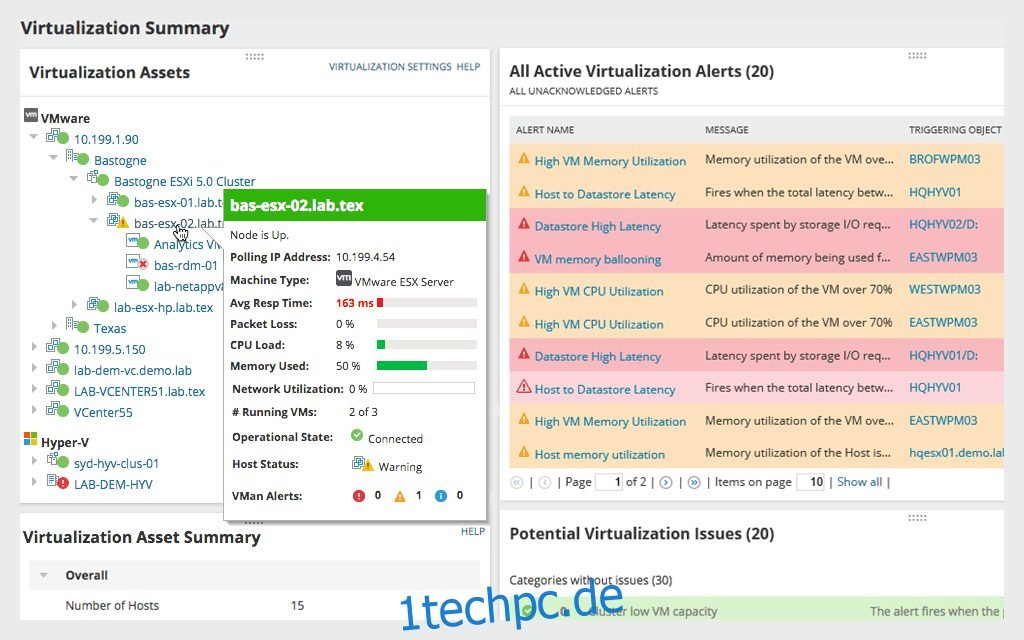Click the cluster icon beside Bastogne ESXi 5.0 Cluster
This screenshot has height=640, width=1024.
click(x=97, y=178)
